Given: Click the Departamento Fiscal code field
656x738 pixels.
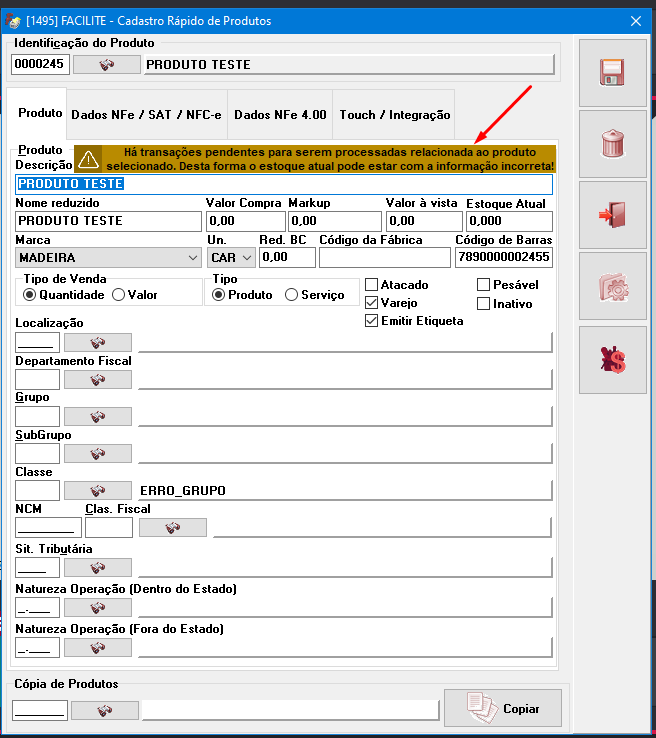Looking at the screenshot, I should (x=38, y=379).
